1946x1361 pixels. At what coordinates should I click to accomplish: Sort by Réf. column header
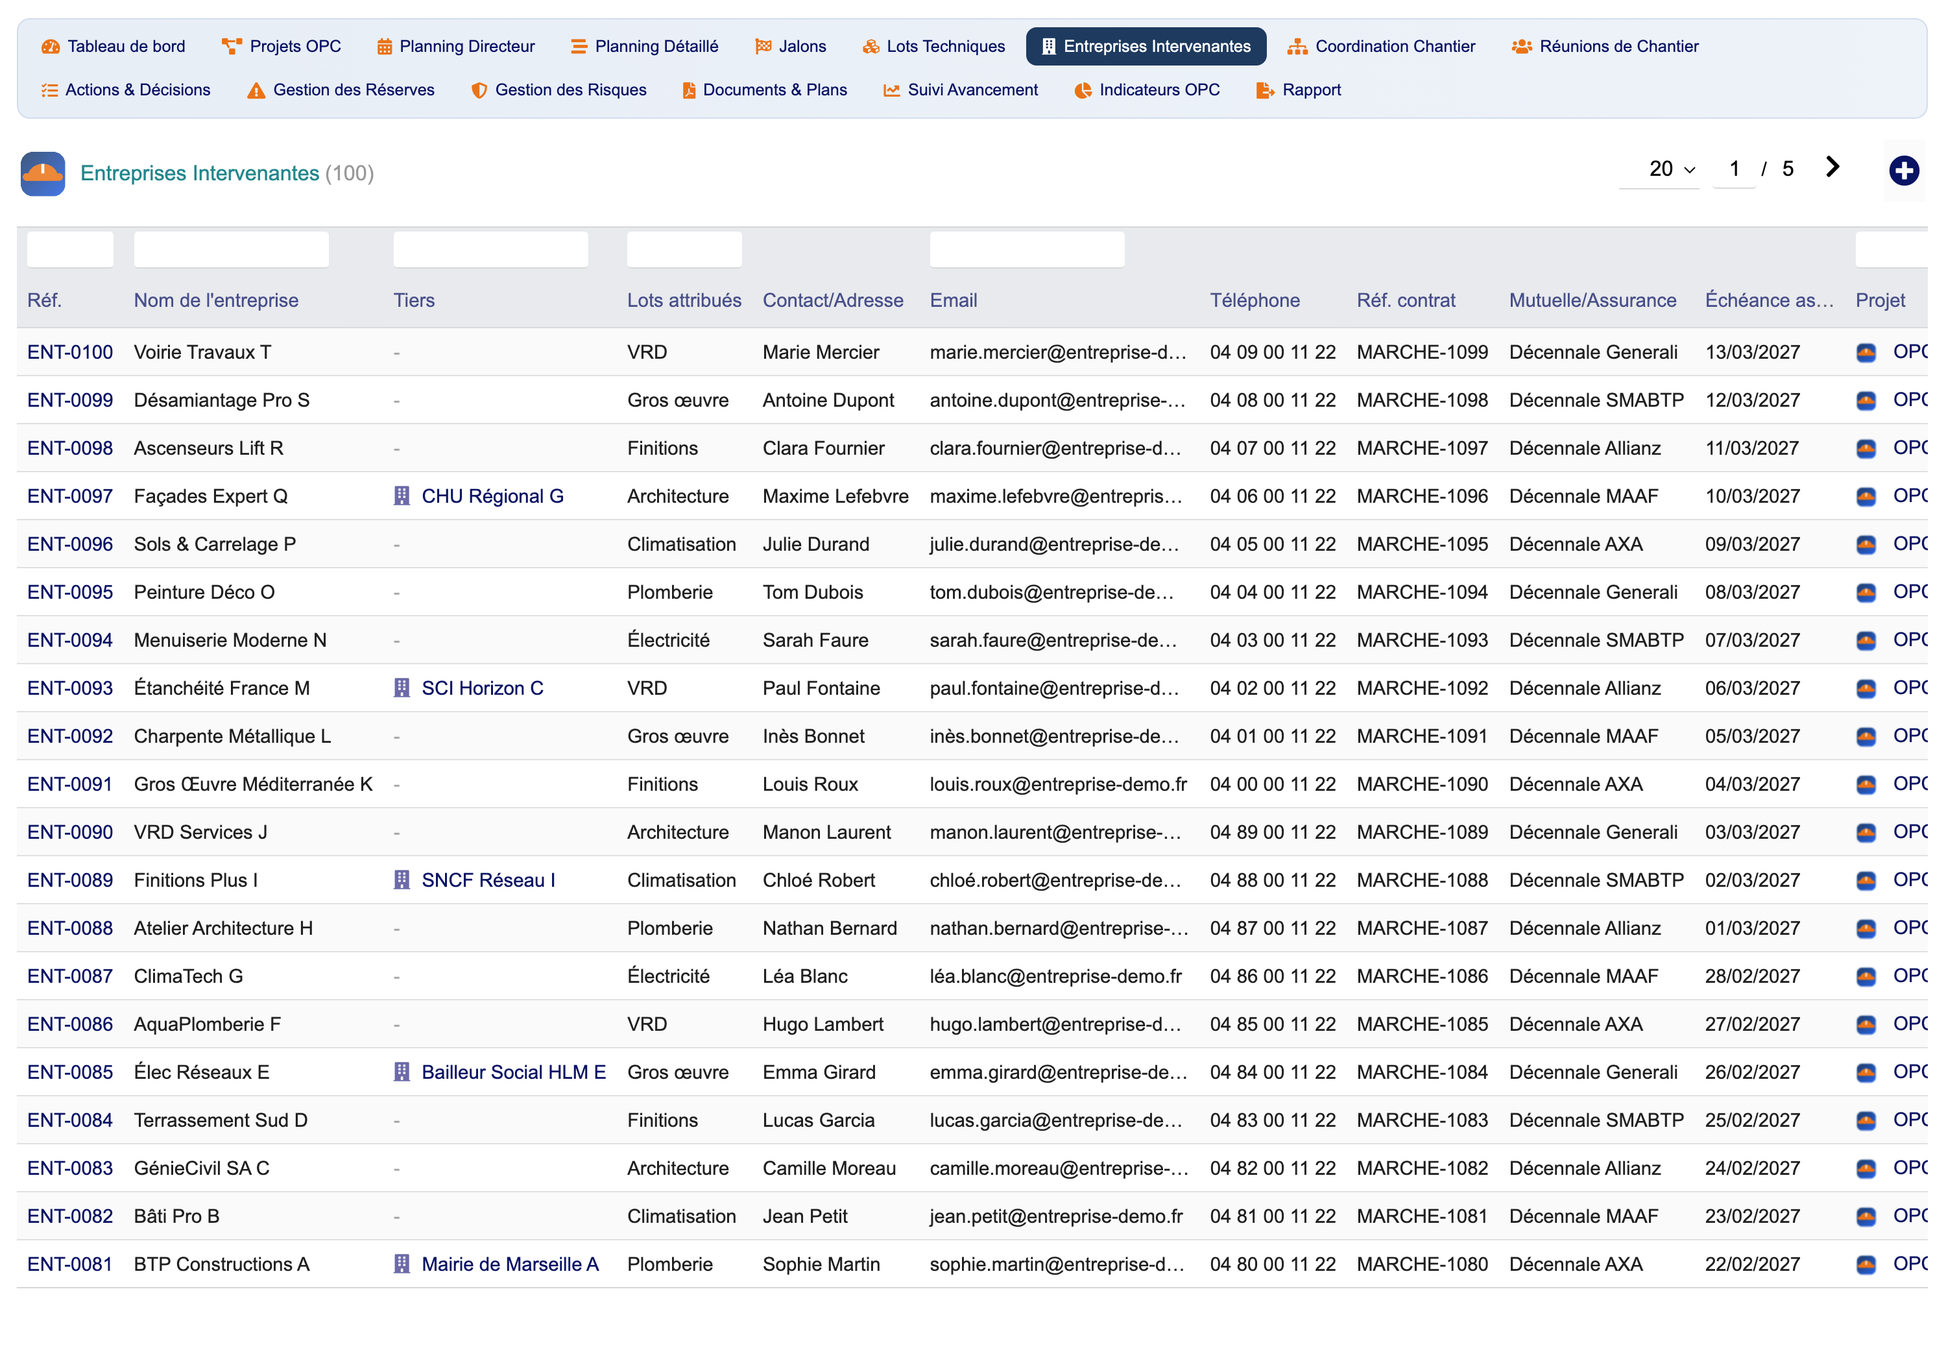(x=44, y=301)
